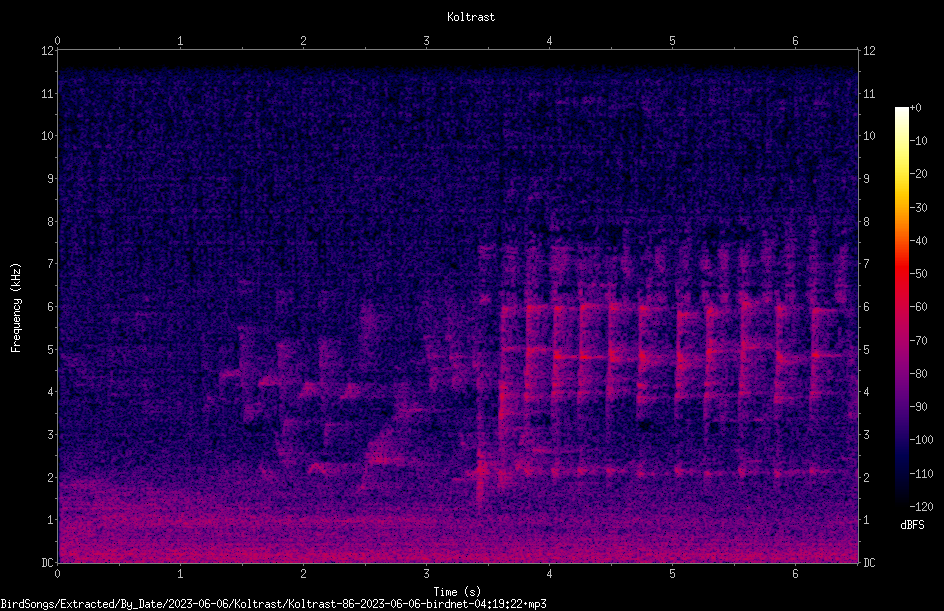Click the Koltrast title at top
Screen dimensions: 944x611
[x=471, y=17]
